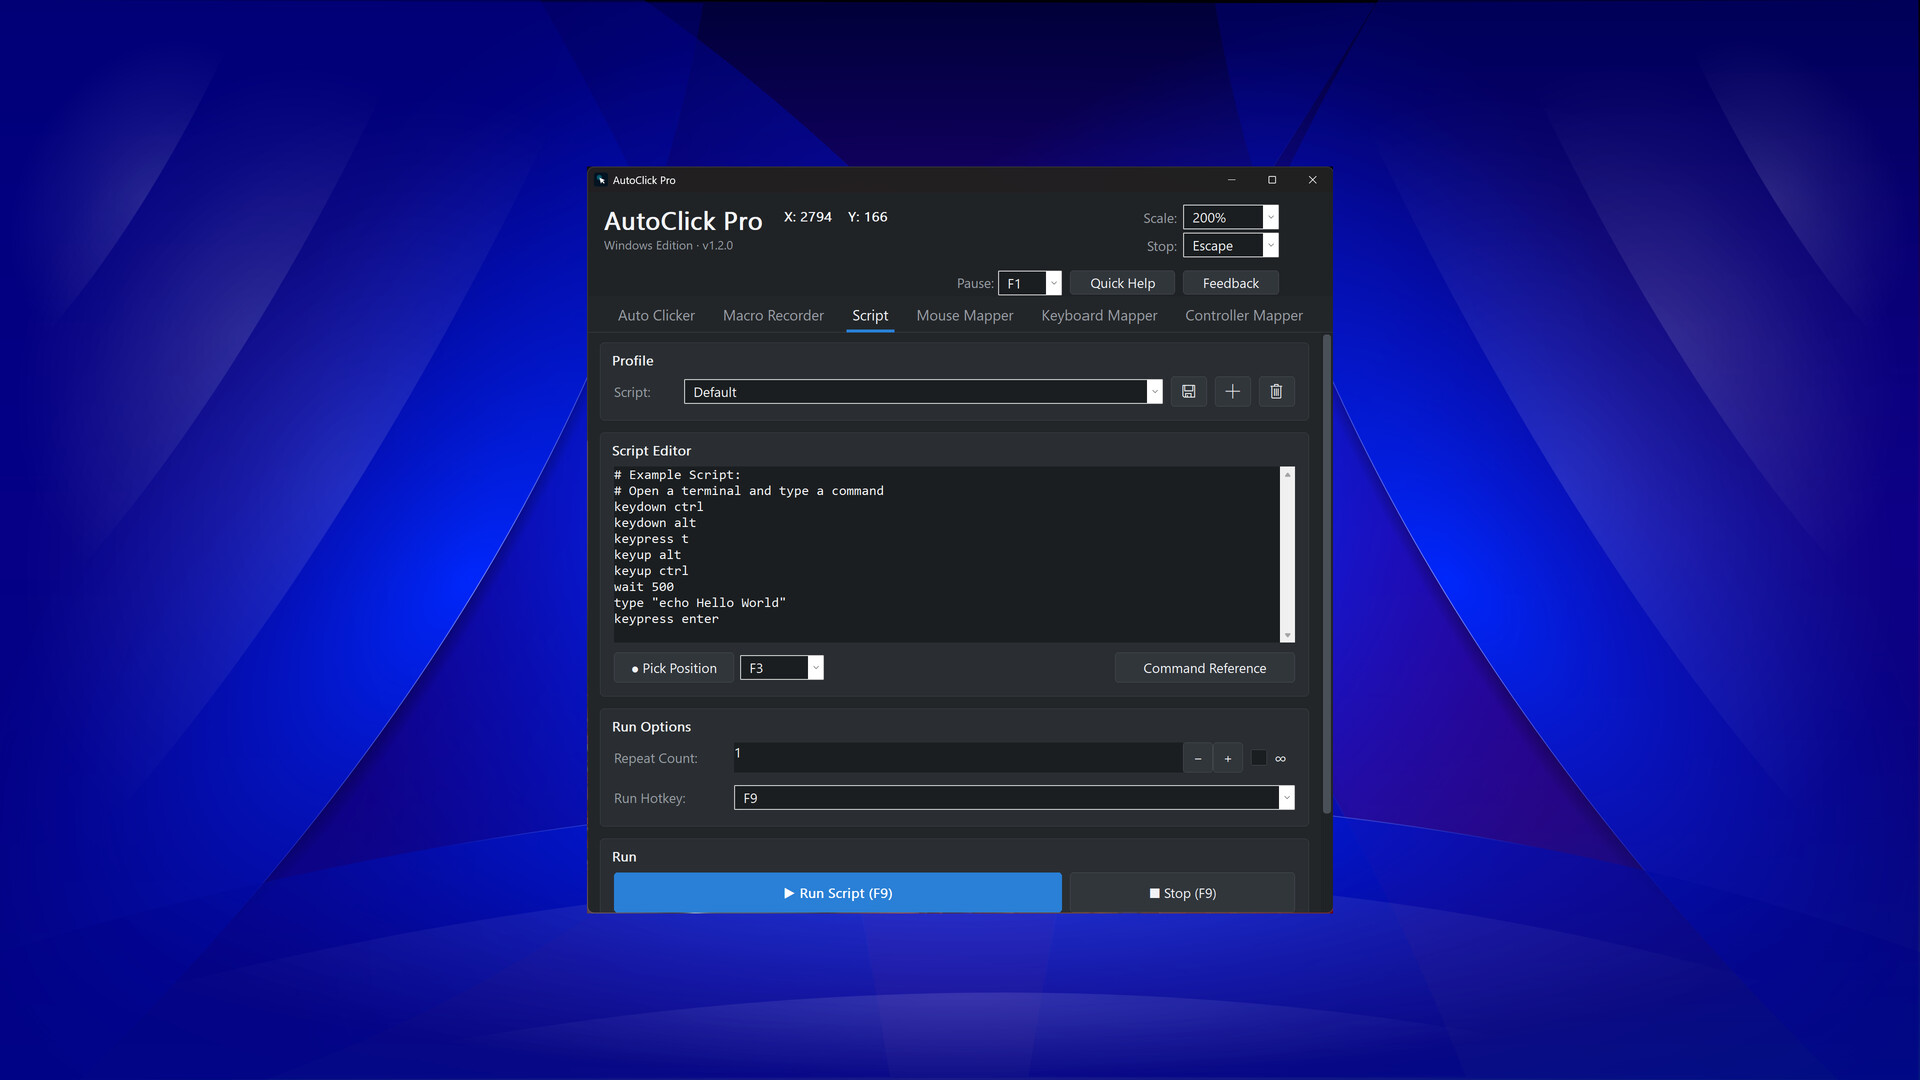Click the Stop (F9) button
This screenshot has height=1080, width=1920.
1182,893
